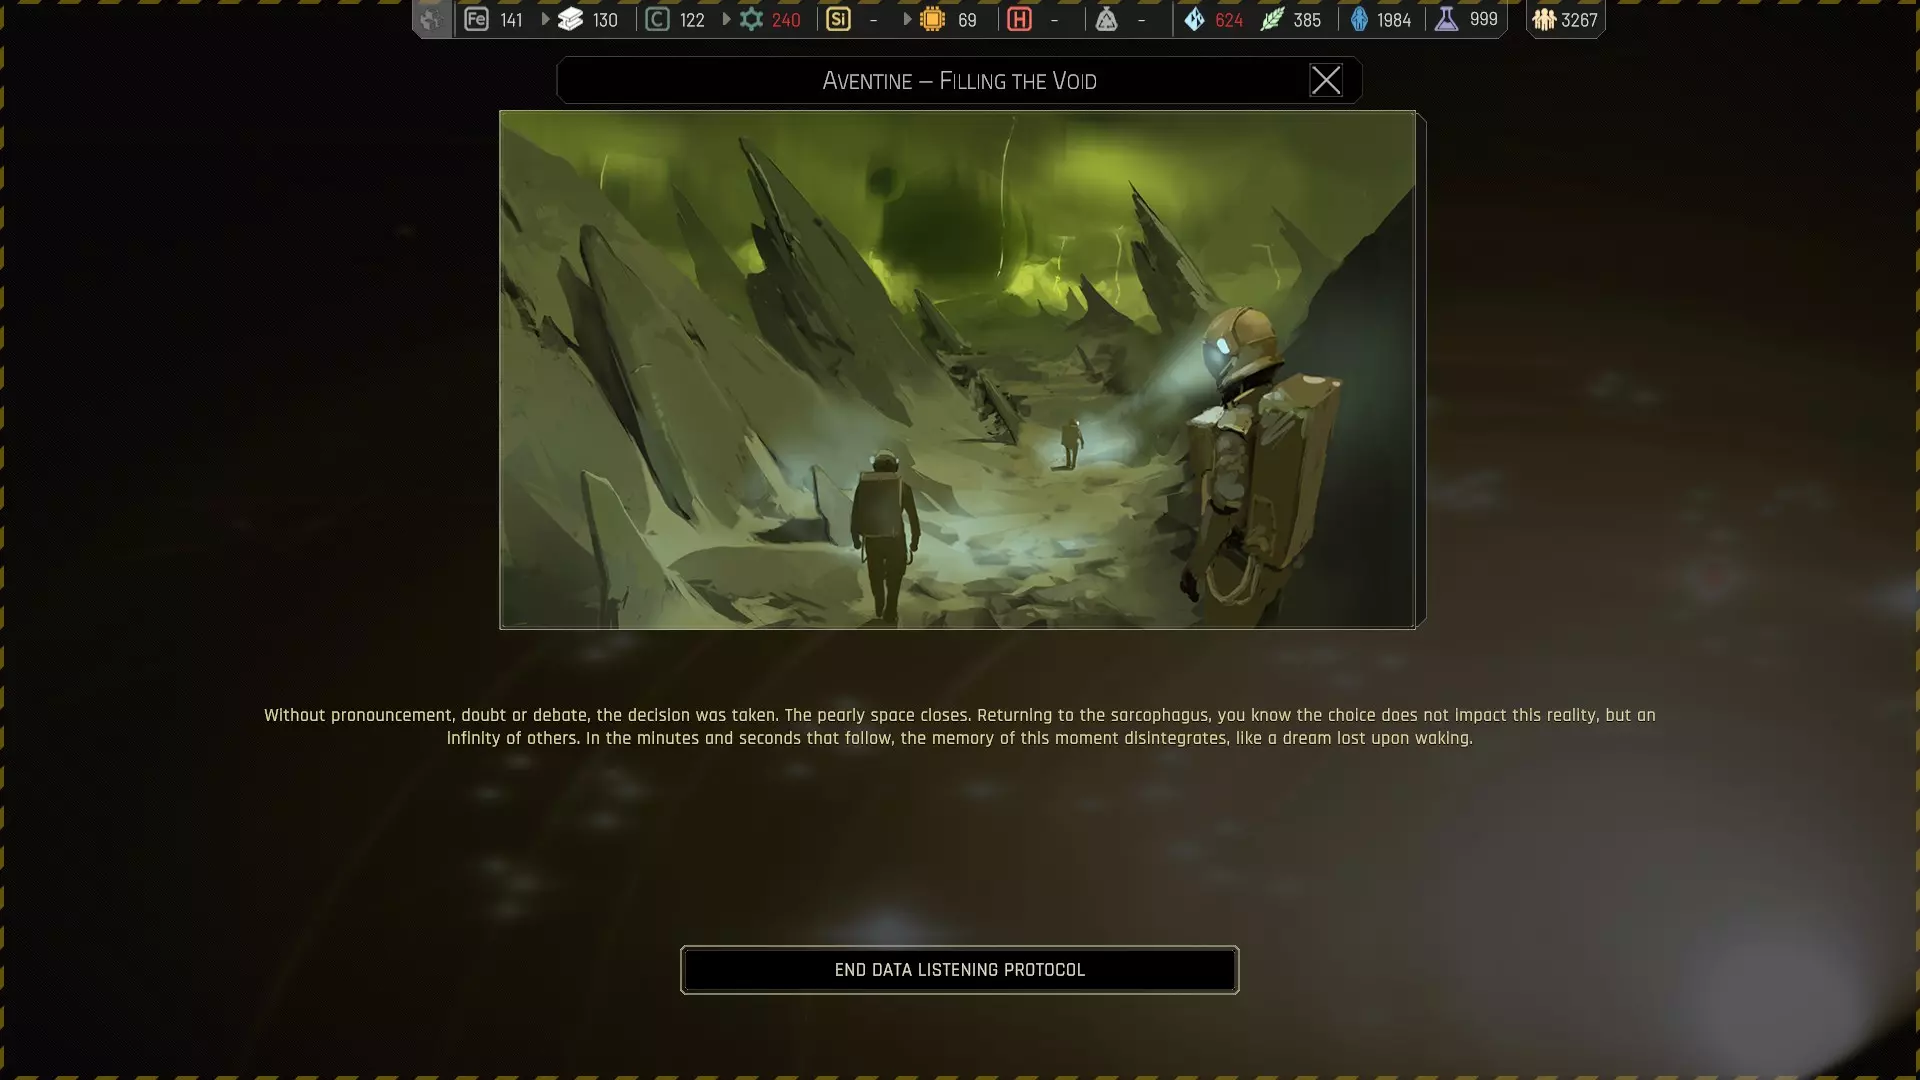Image resolution: width=1920 pixels, height=1080 pixels.
Task: Click arrow between carbon and components resources
Action: click(x=726, y=19)
